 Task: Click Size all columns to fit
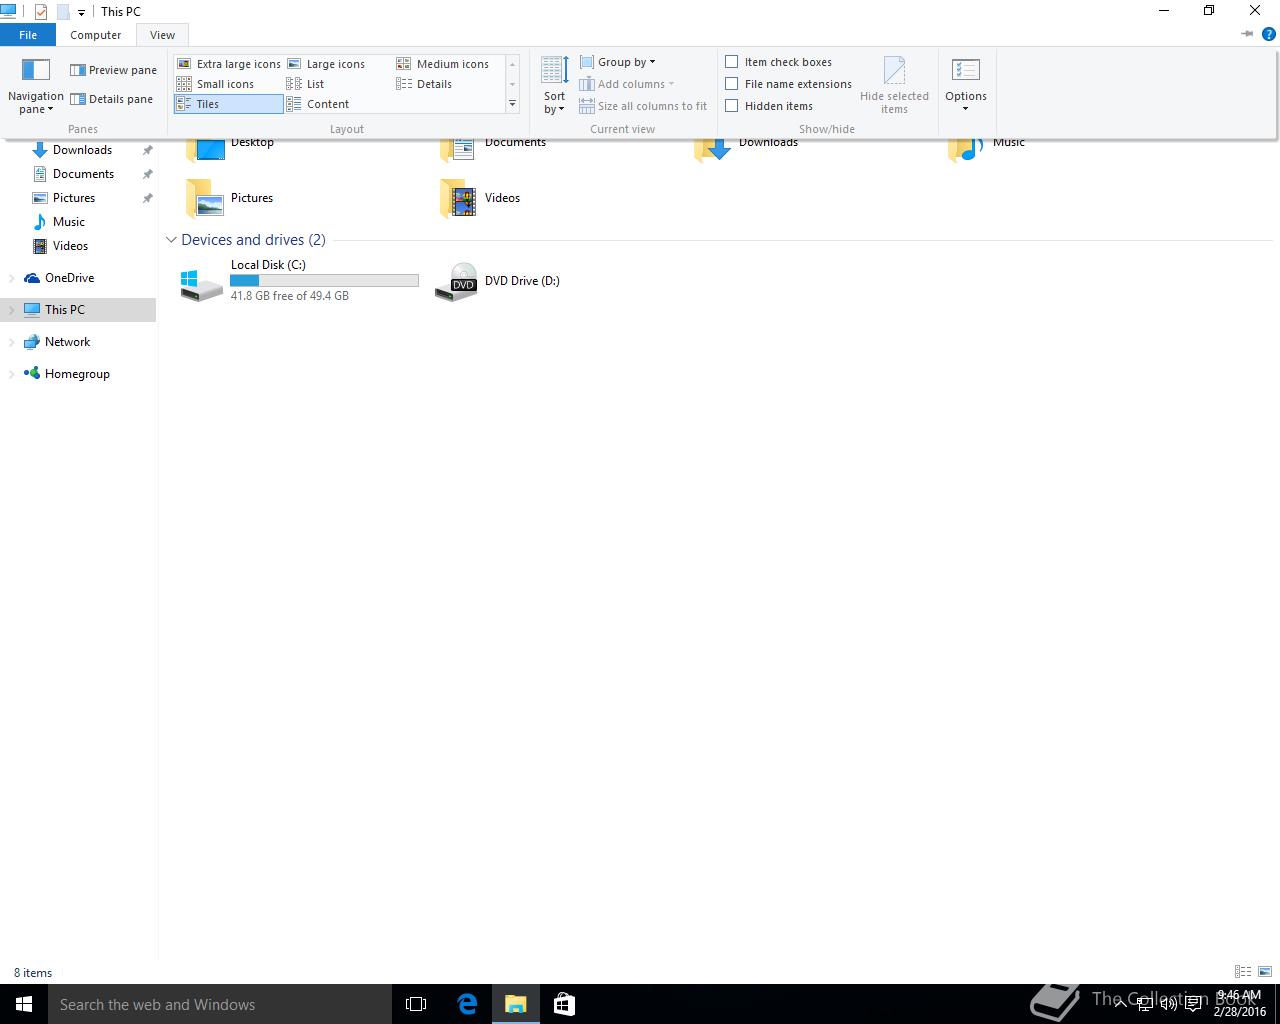point(643,106)
